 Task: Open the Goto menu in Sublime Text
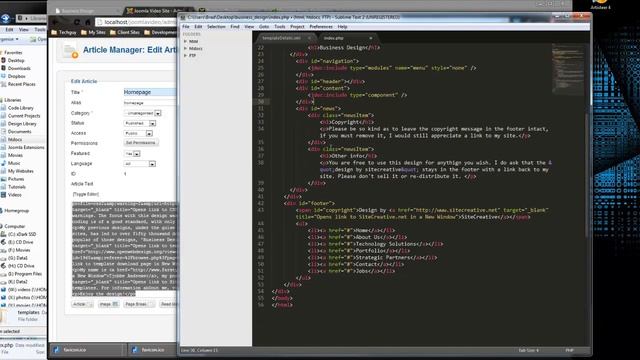coord(264,27)
